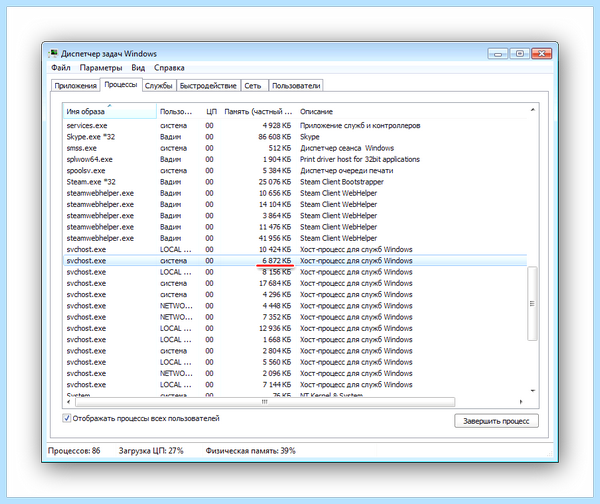The width and height of the screenshot is (600, 504).
Task: Select steamwebhelper.exe using 10 656 КБ
Action: 295,193
